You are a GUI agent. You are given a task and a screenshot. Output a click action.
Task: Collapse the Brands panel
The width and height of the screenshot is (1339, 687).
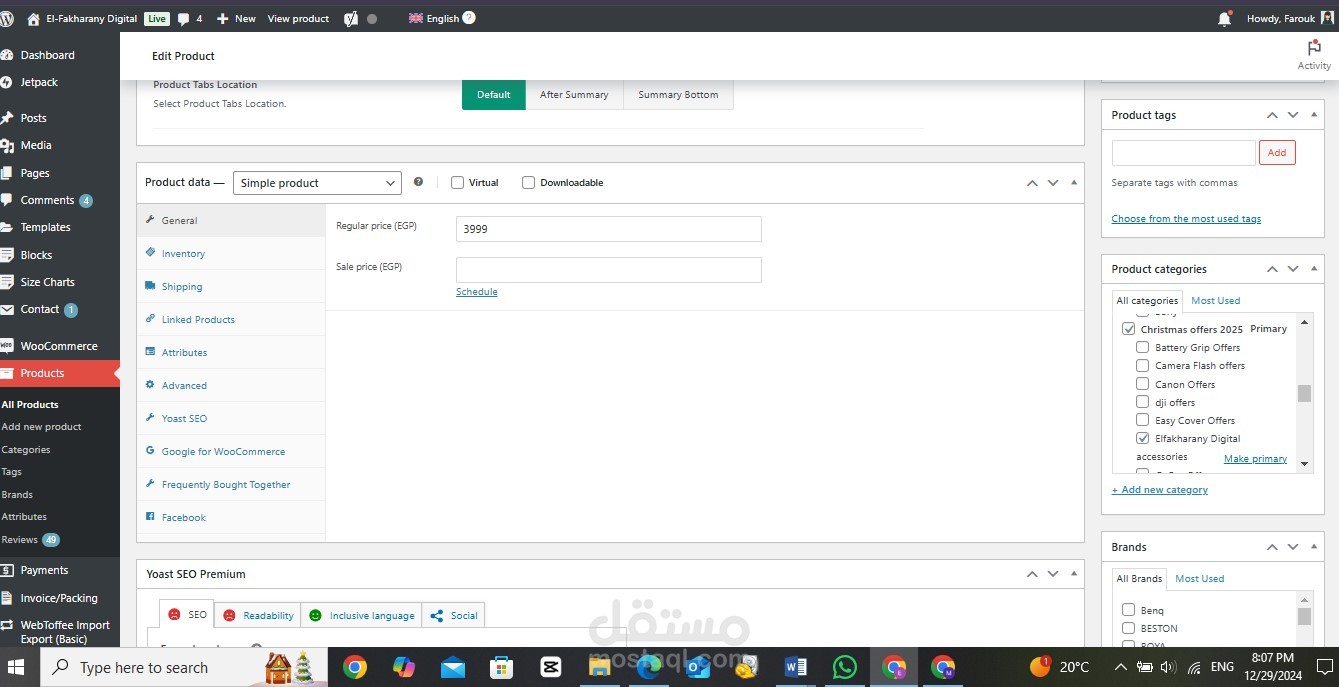pos(1314,547)
